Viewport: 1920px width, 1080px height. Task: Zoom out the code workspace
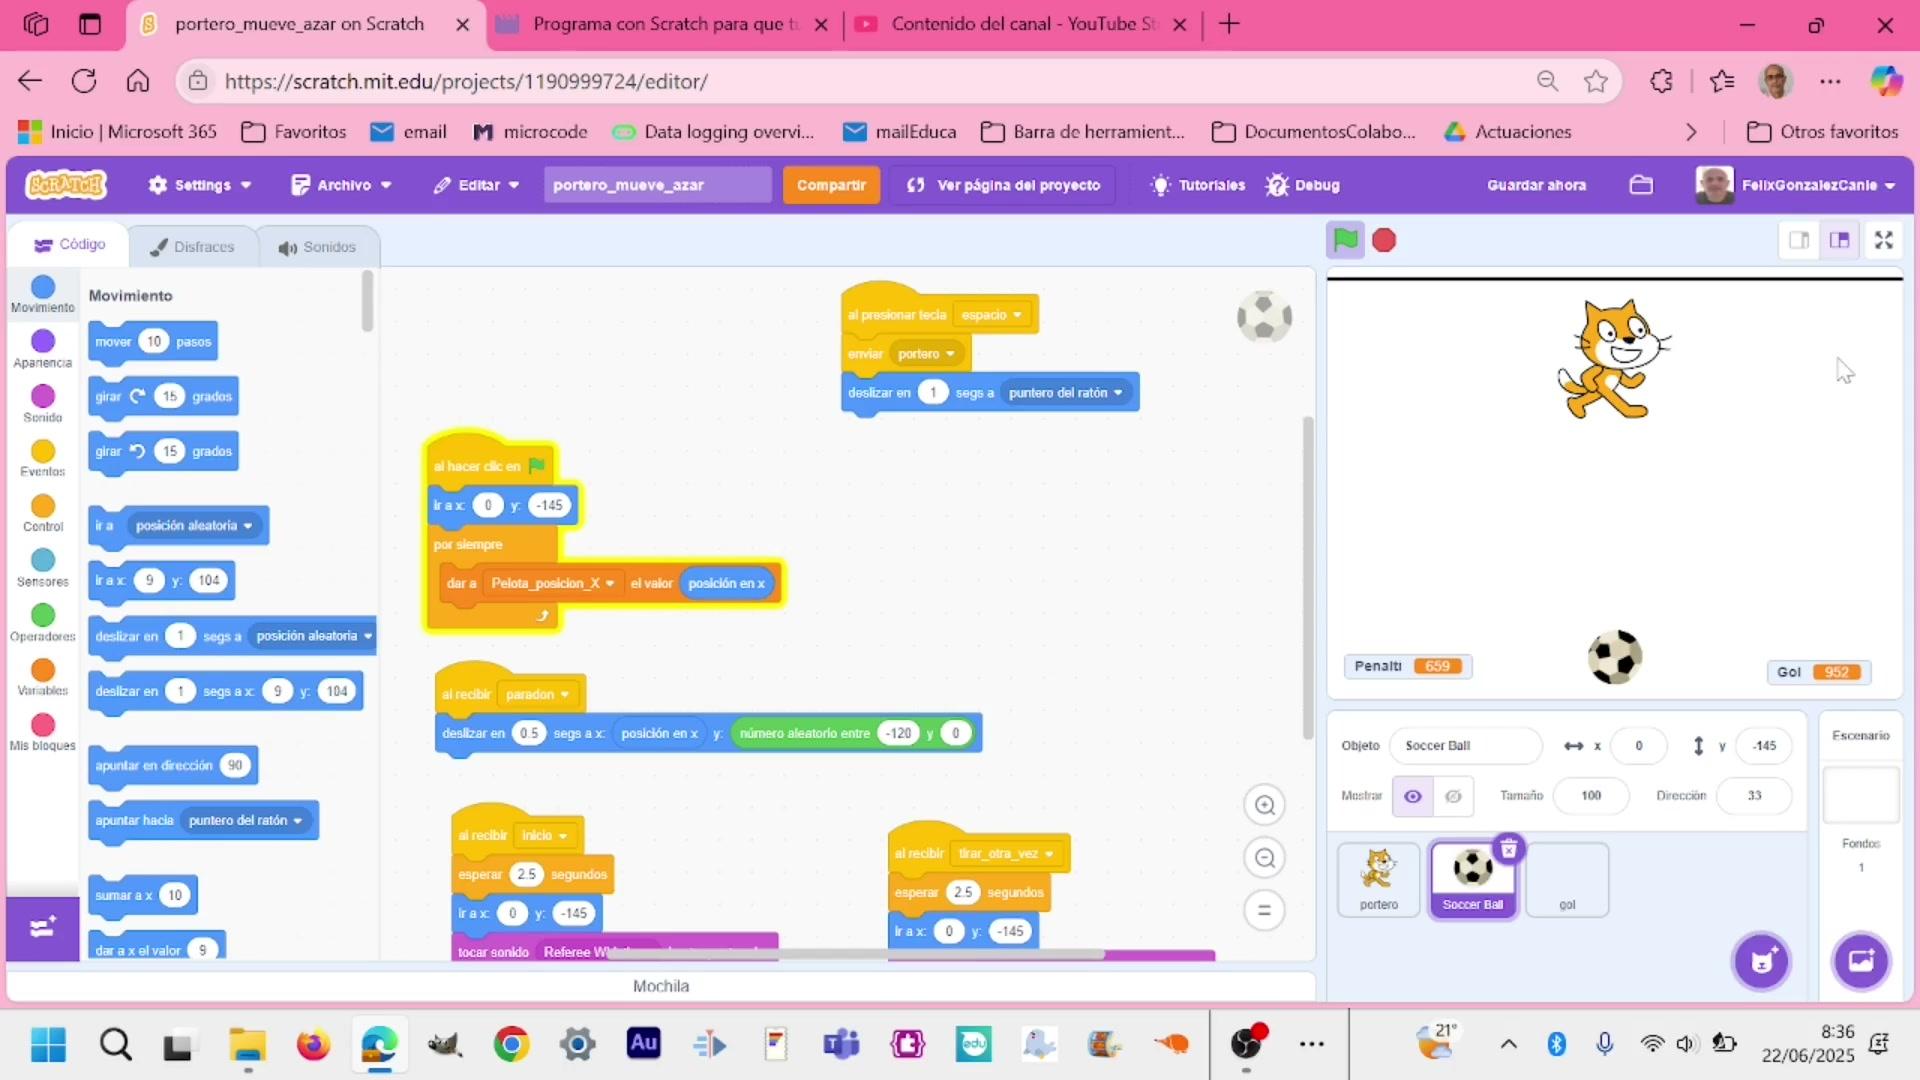tap(1264, 858)
